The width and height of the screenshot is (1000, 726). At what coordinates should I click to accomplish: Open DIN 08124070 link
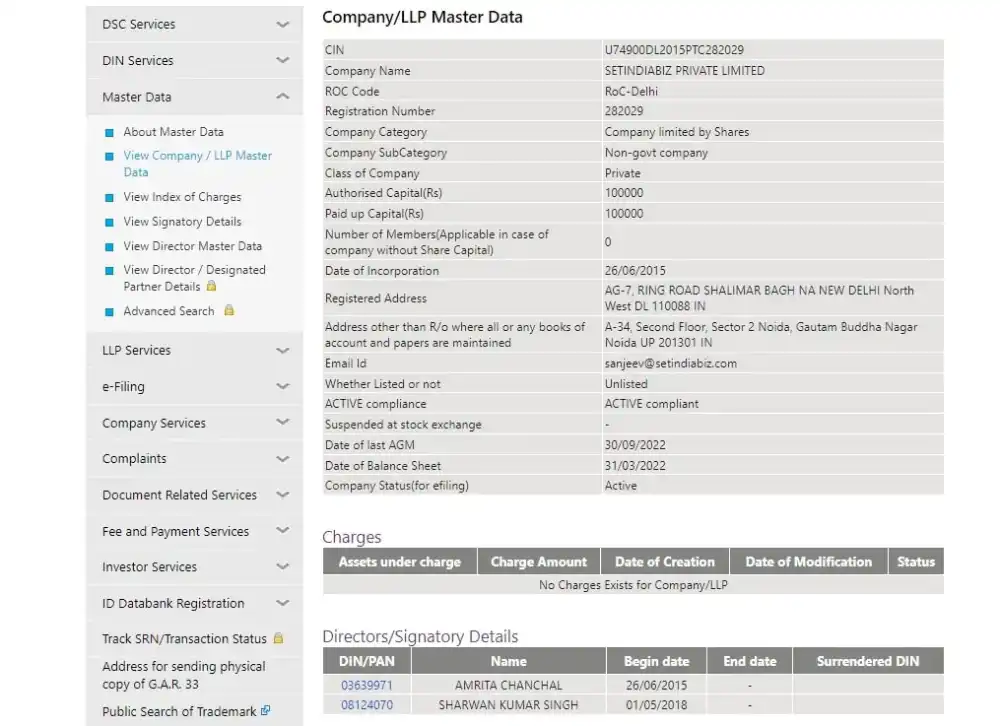click(x=366, y=705)
